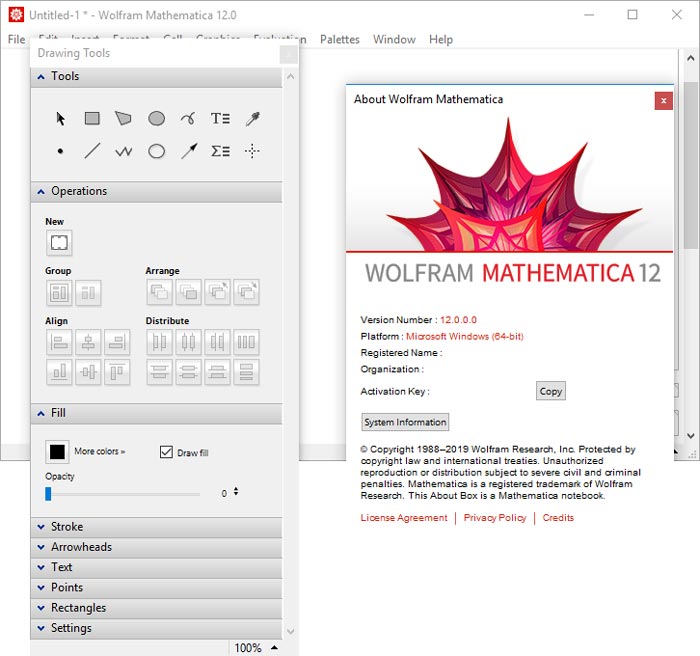
Task: Select the point tool
Action: click(x=60, y=151)
